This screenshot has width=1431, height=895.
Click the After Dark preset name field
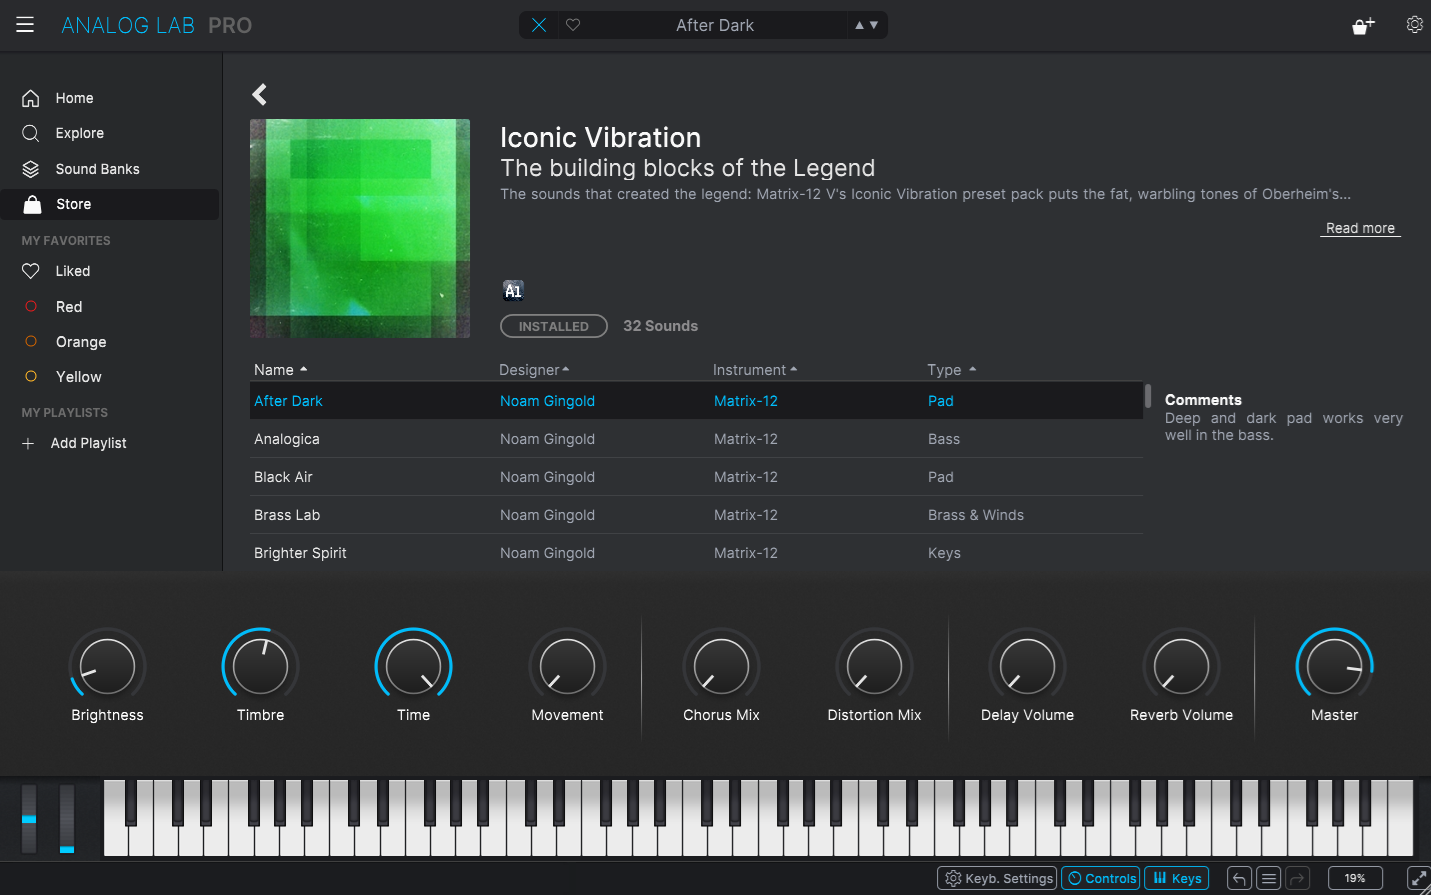pos(715,25)
